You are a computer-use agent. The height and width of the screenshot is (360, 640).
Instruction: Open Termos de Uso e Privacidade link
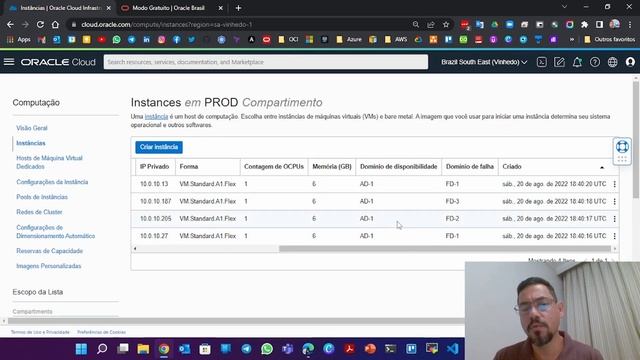click(40, 332)
